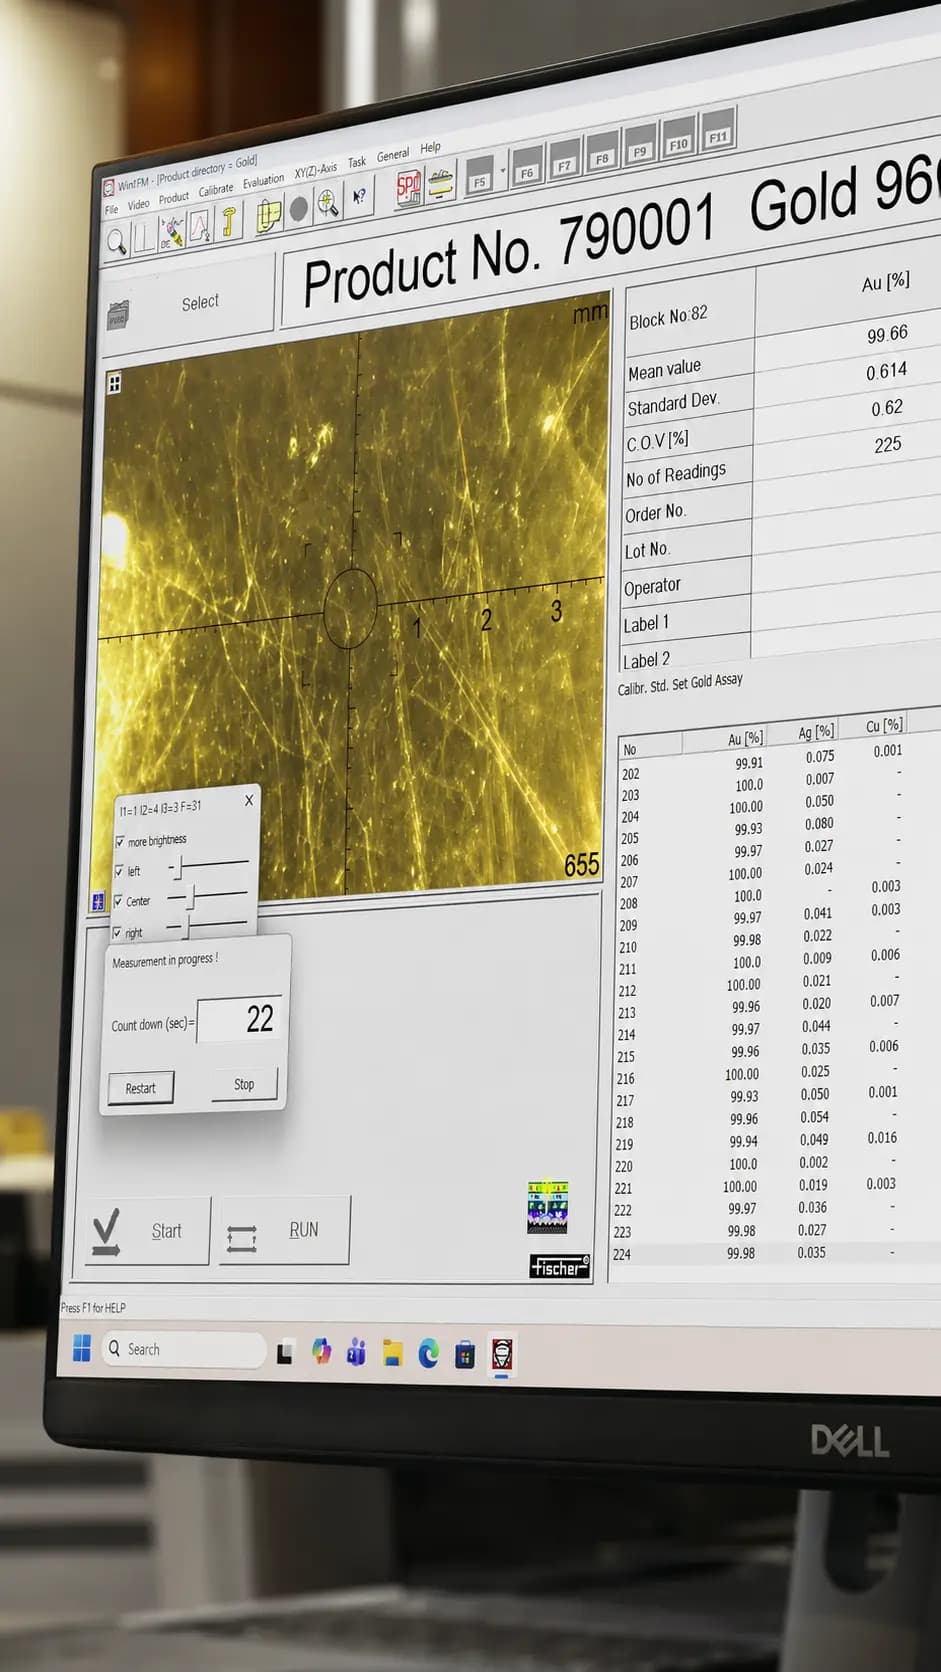Open the Windows Start menu
This screenshot has width=941, height=1672.
click(82, 1348)
